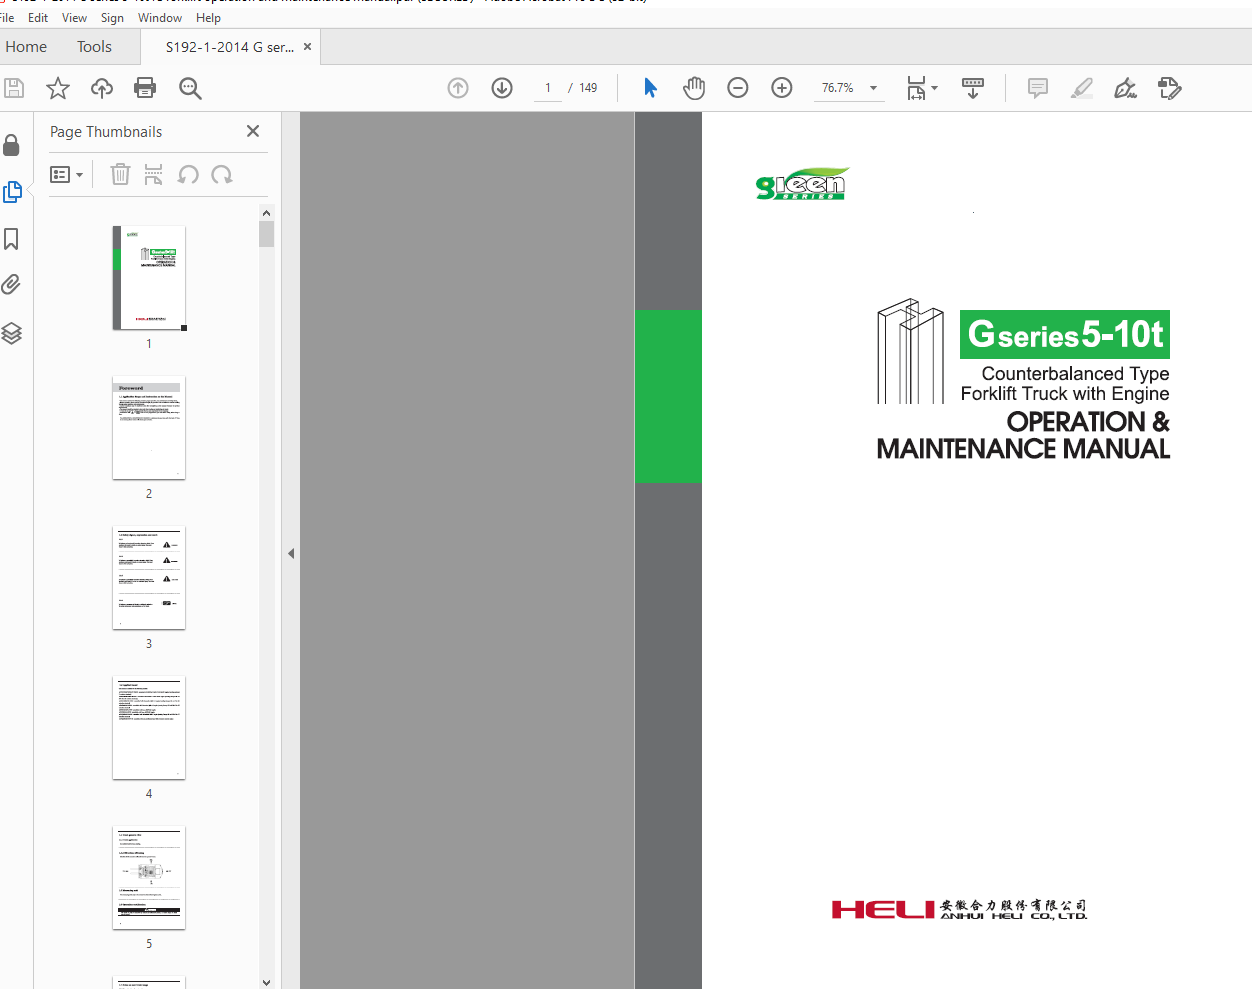Viewport: 1252px width, 989px height.
Task: Activate the hand pan tool
Action: click(x=694, y=88)
